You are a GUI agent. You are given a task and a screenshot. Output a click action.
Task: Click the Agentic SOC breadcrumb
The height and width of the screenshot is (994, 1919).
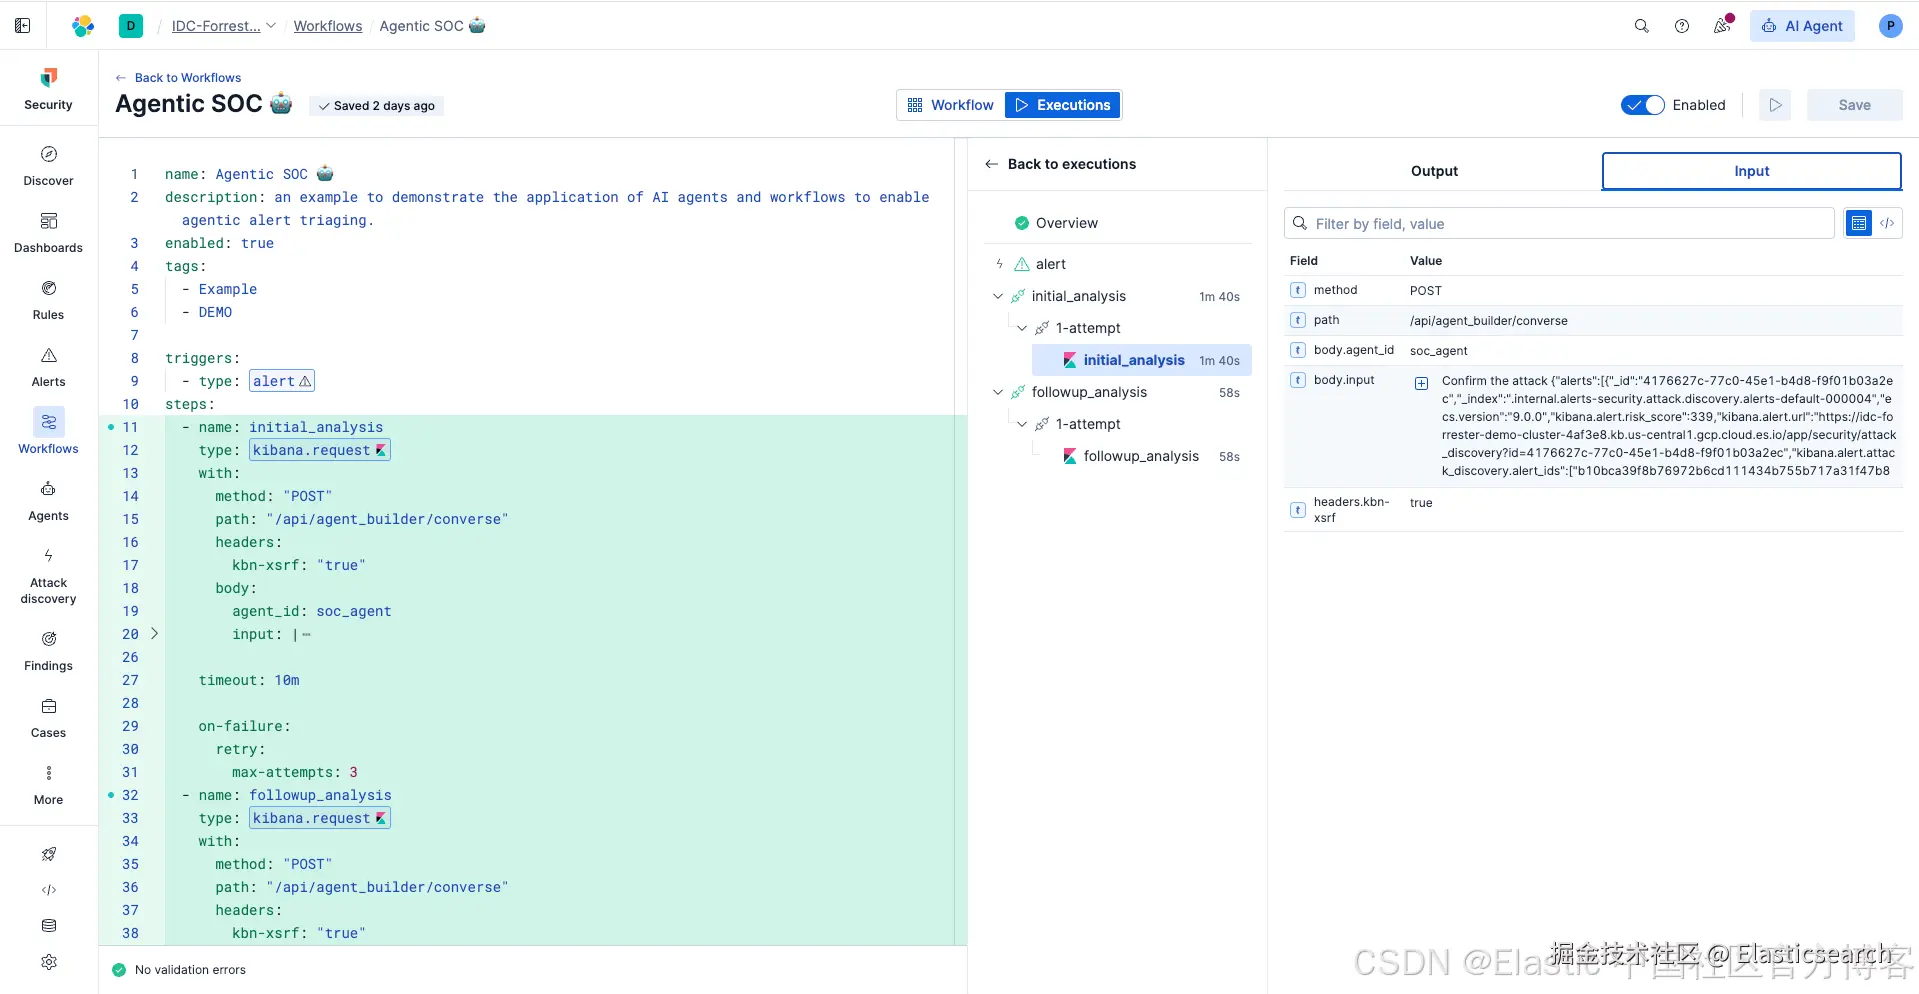tap(432, 26)
